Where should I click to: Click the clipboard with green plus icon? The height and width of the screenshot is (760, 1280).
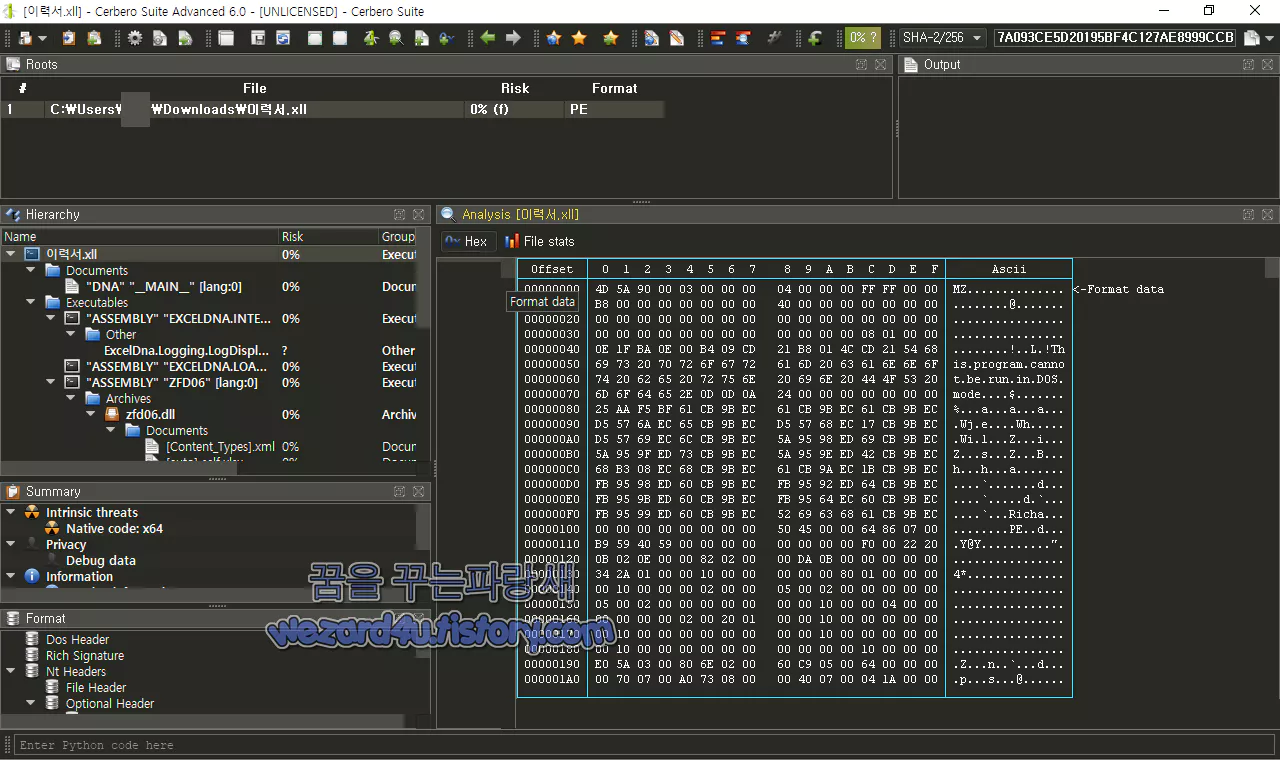pos(94,38)
